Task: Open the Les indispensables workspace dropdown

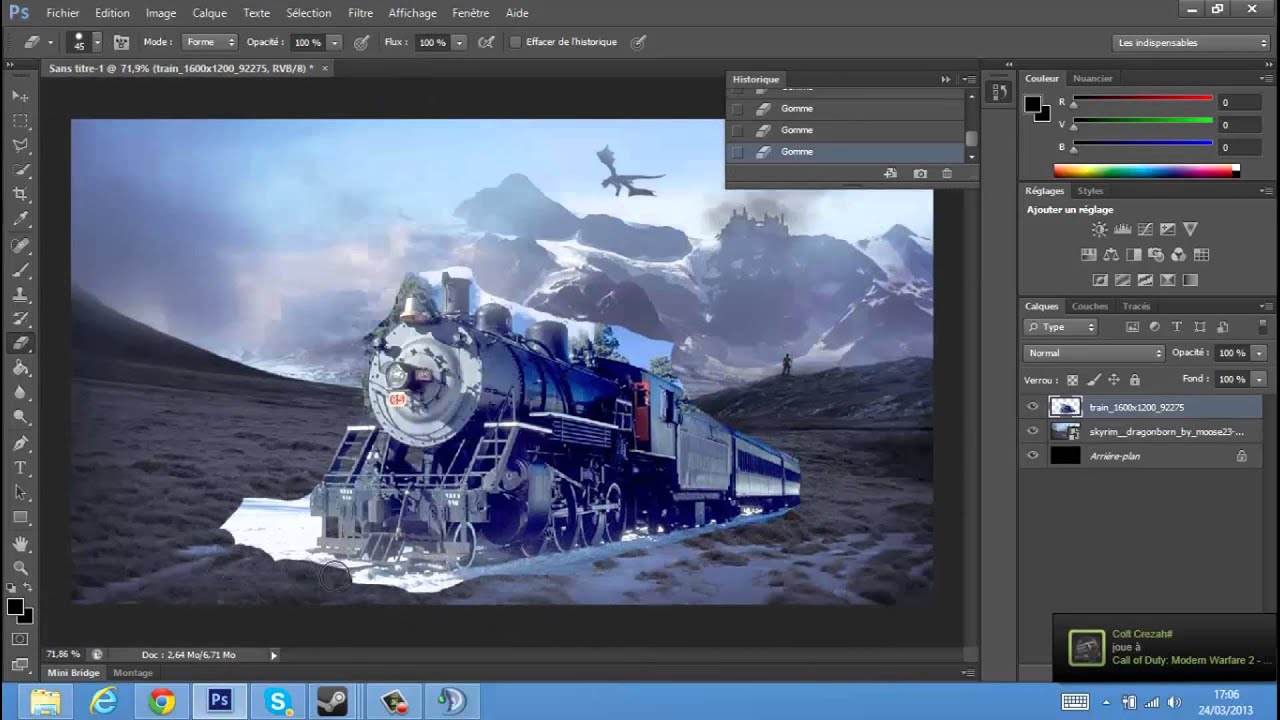Action: point(1191,43)
